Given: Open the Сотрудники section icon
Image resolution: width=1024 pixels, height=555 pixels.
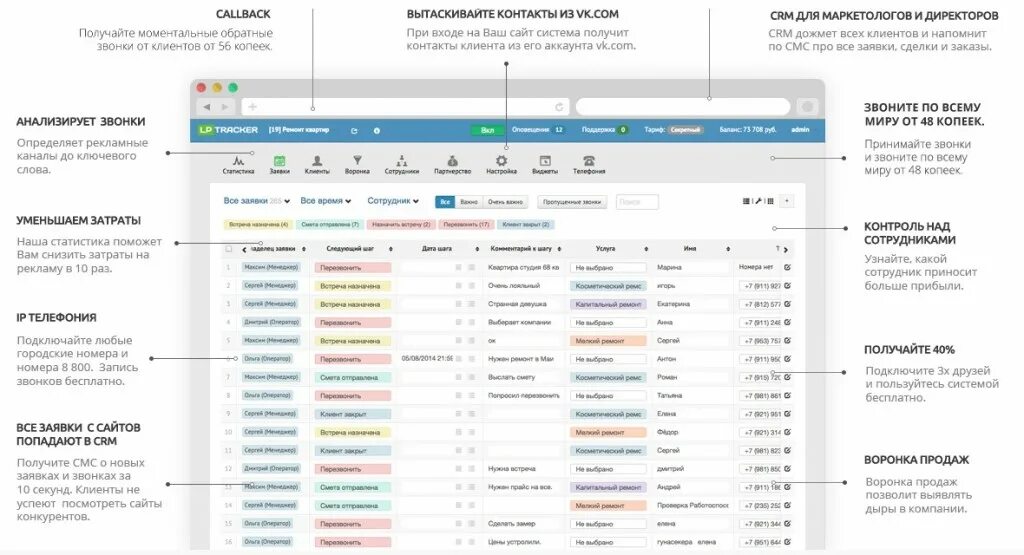Looking at the screenshot, I should pos(402,161).
